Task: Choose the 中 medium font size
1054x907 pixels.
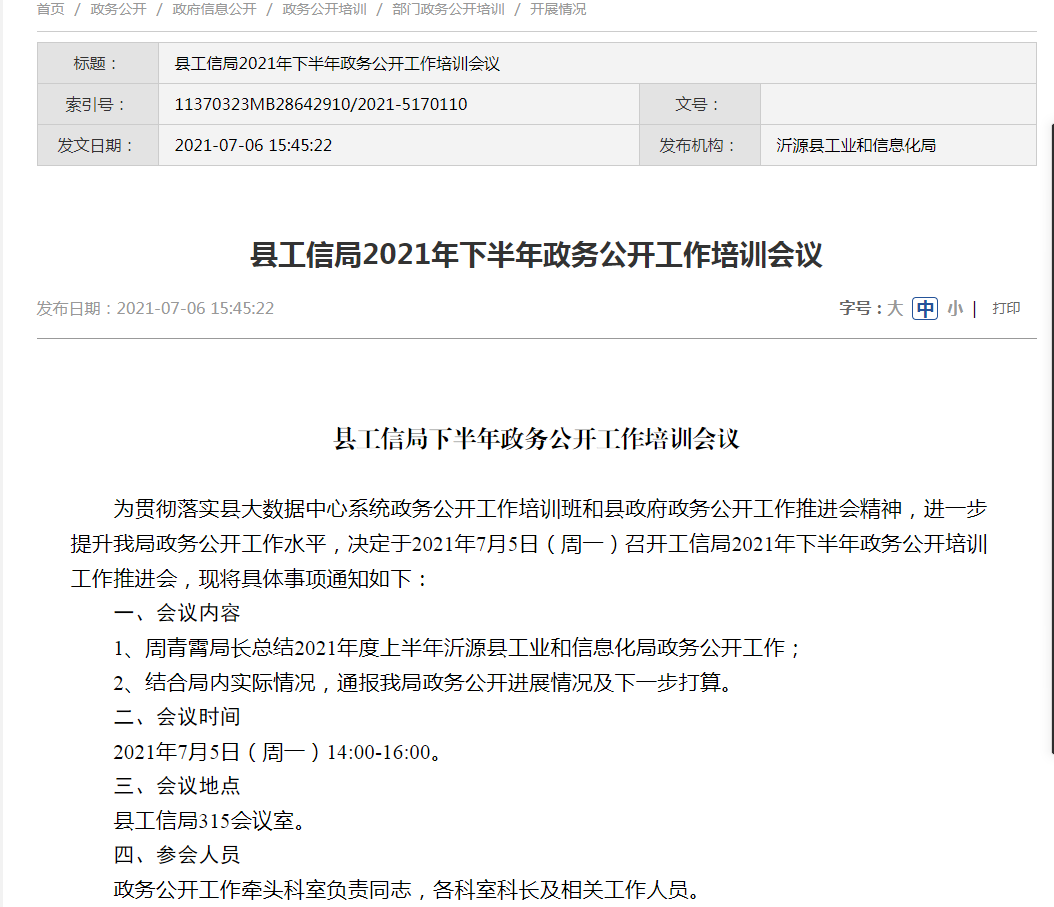Action: pyautogui.click(x=926, y=308)
